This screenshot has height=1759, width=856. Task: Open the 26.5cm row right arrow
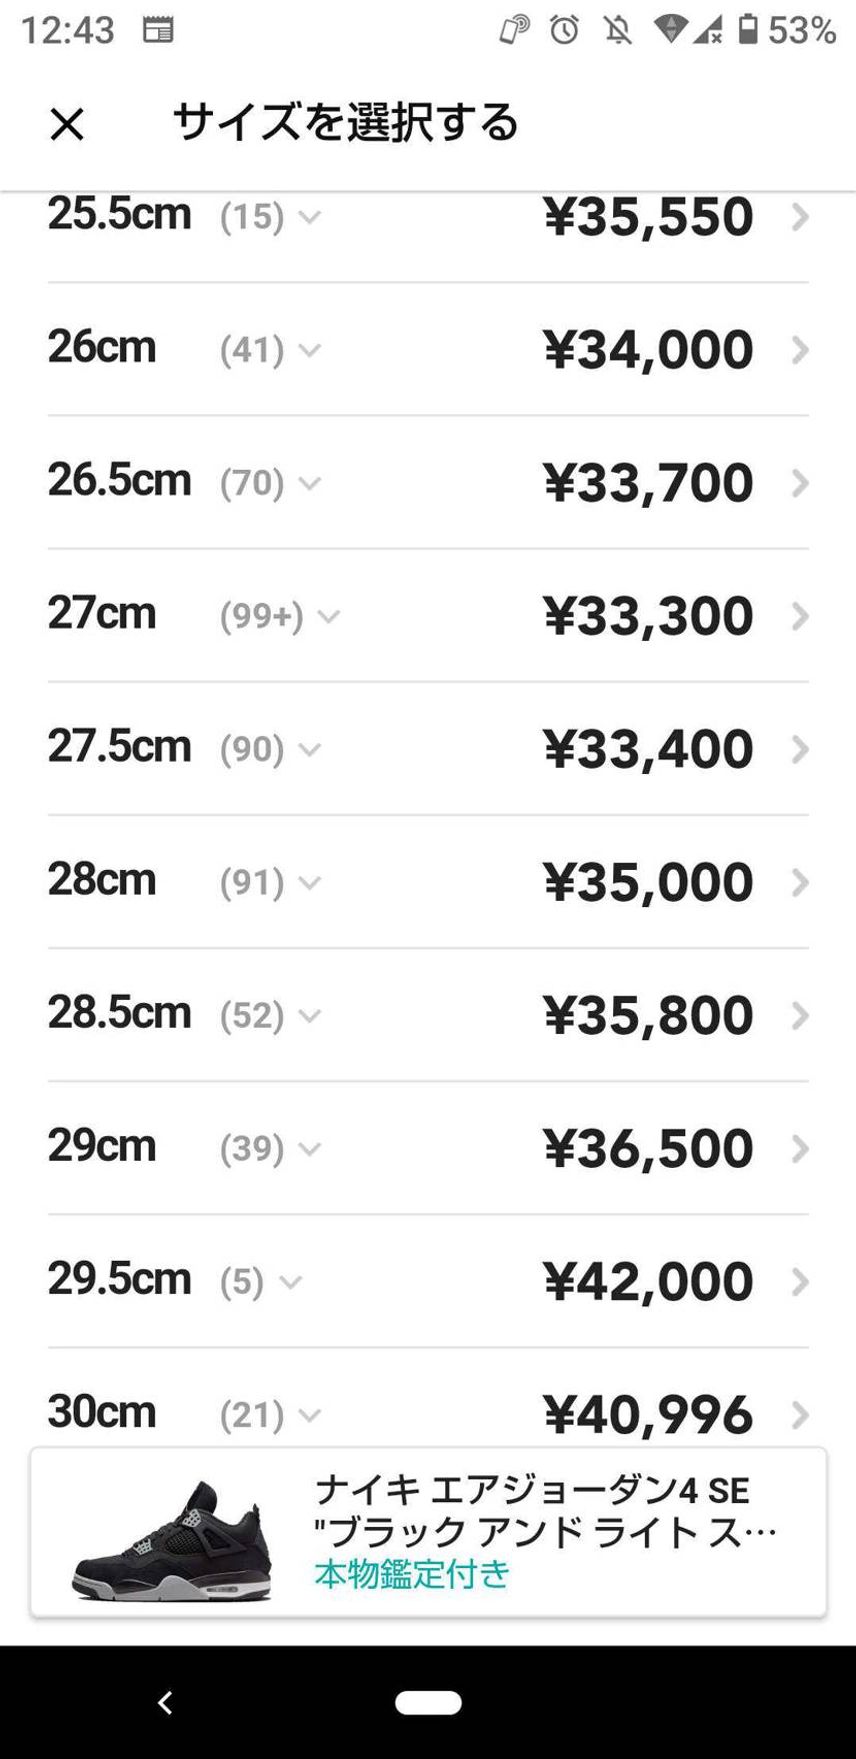click(x=799, y=484)
